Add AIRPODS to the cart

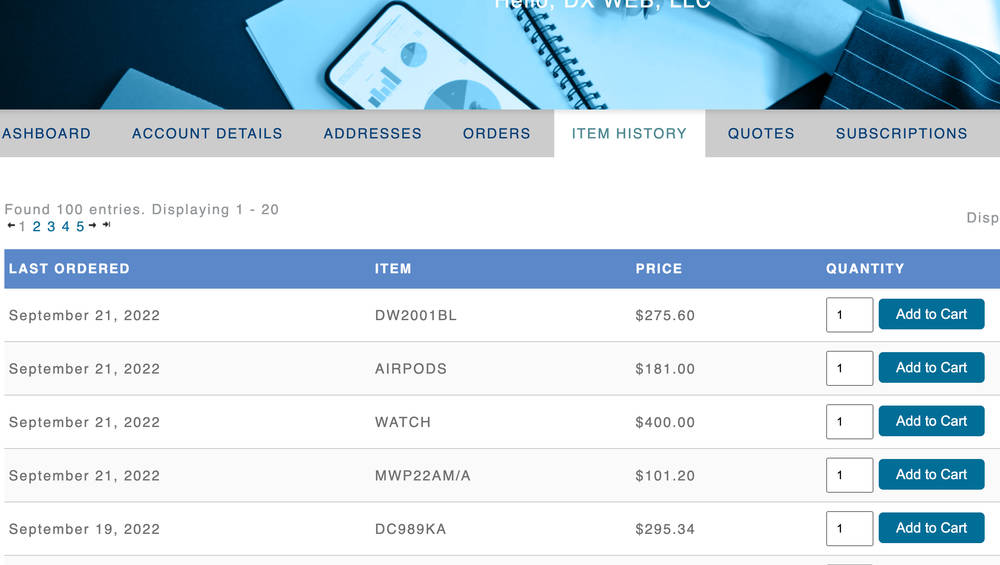931,368
